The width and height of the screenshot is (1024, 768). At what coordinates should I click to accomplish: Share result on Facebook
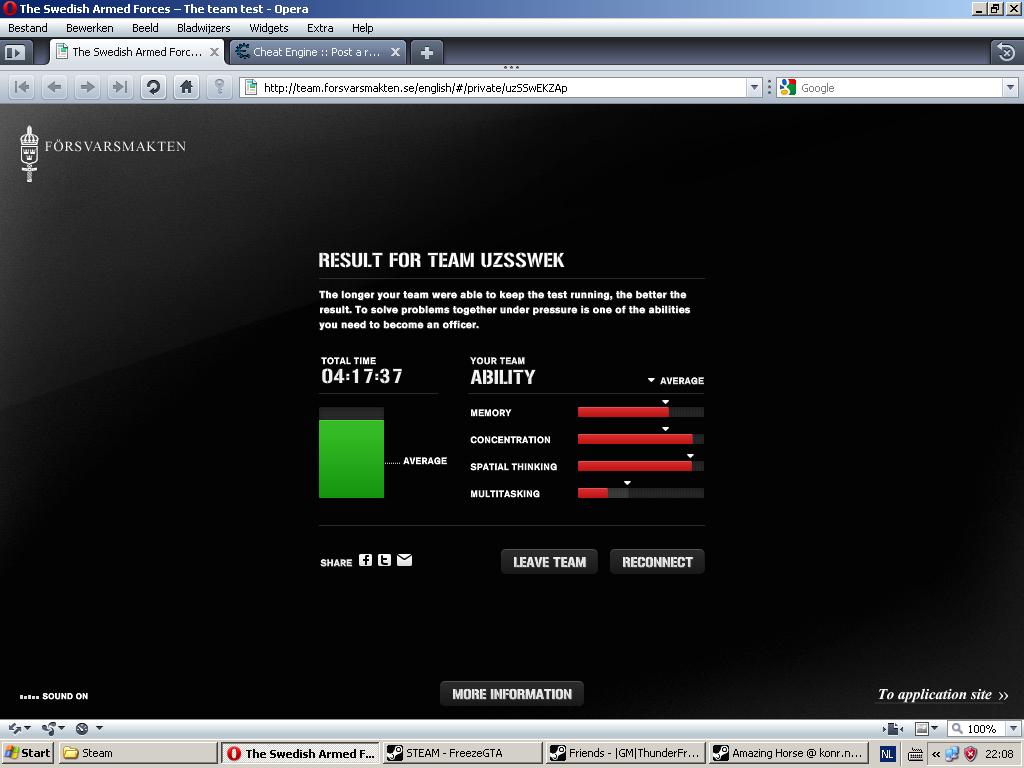pyautogui.click(x=366, y=560)
